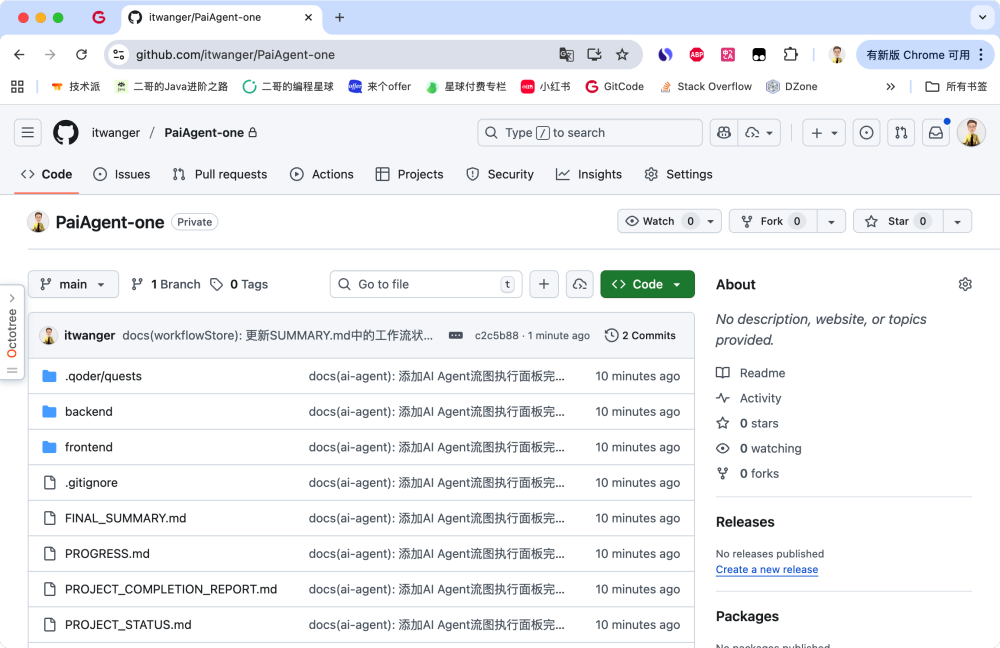1000x648 pixels.
Task: Click the add file plus button
Action: pos(543,285)
